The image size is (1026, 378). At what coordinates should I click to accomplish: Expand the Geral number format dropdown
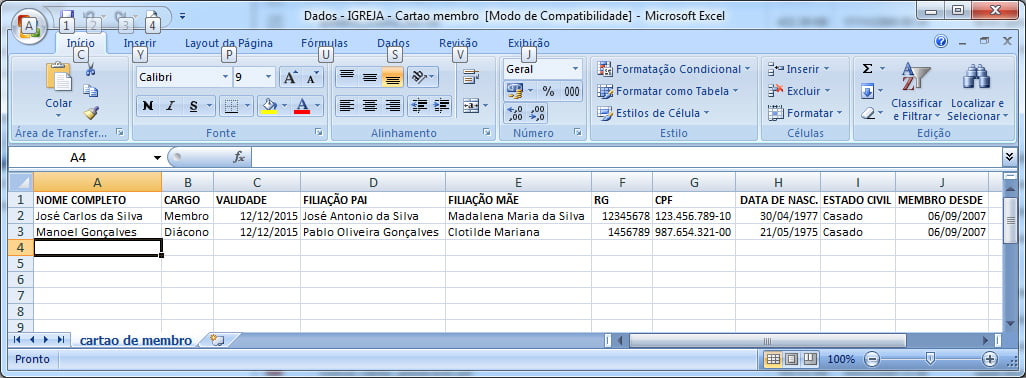coord(575,69)
